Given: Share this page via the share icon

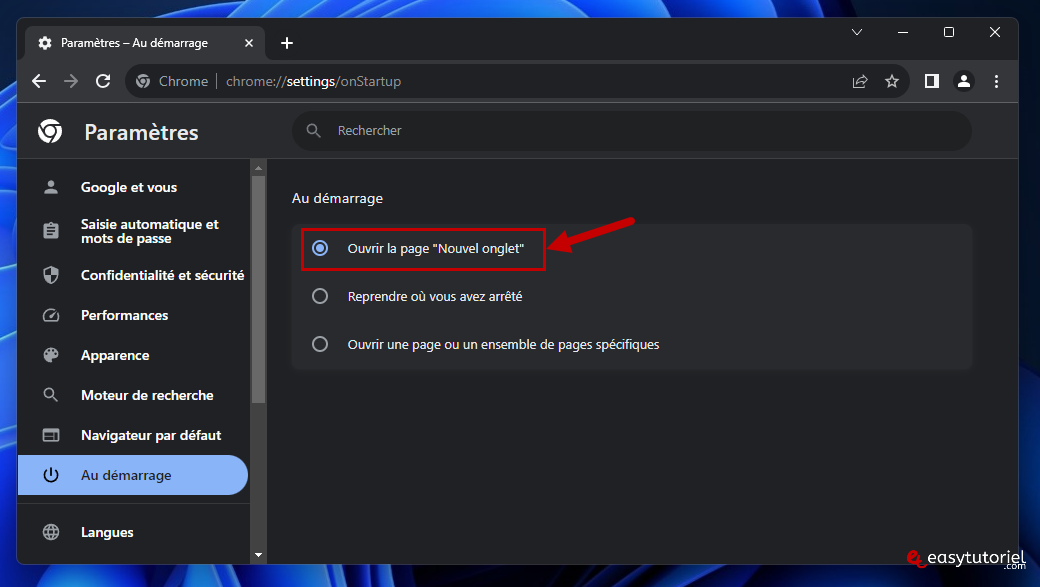Looking at the screenshot, I should pos(860,81).
